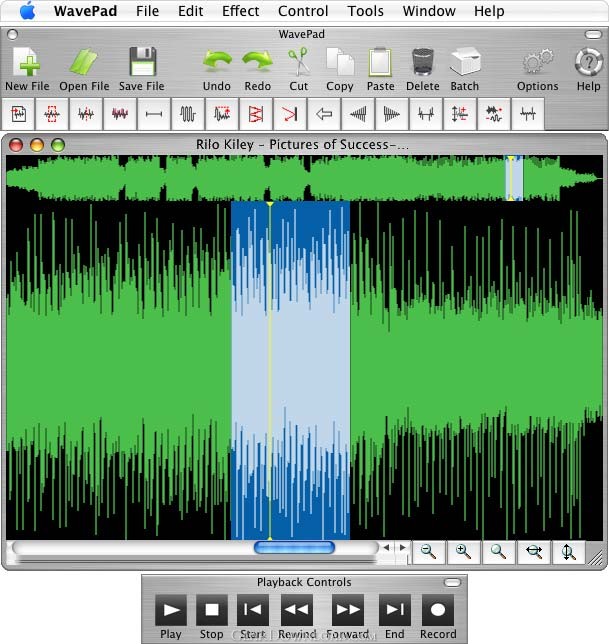Click the Rilo Kiley window title
Image resolution: width=609 pixels, height=644 pixels.
302,145
